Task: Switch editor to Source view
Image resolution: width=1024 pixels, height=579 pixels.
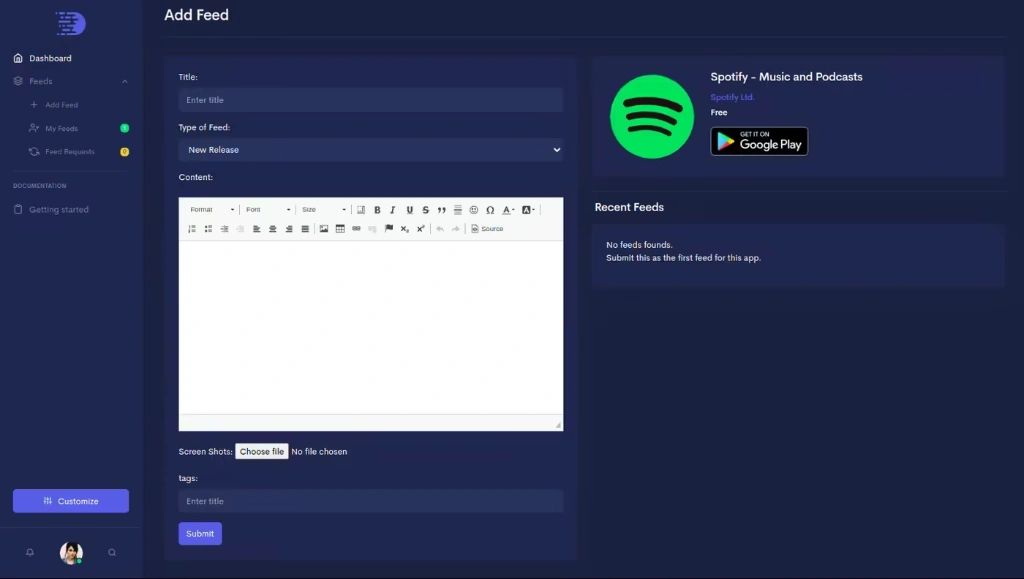Action: coord(487,228)
